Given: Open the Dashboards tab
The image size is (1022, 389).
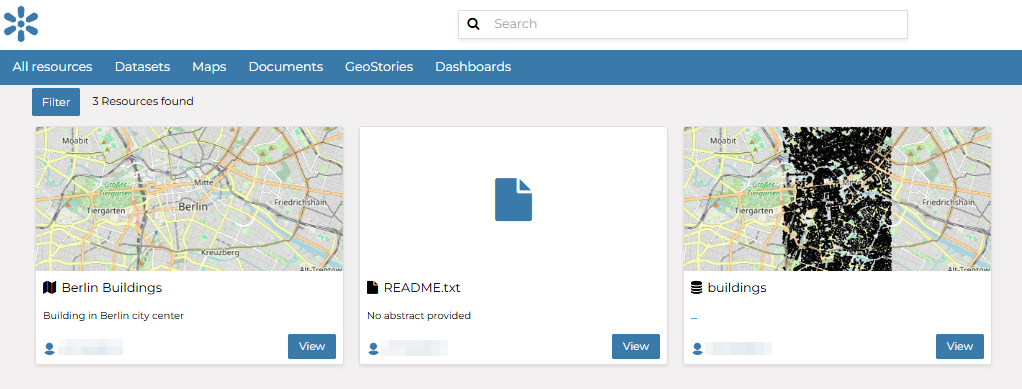Looking at the screenshot, I should (473, 67).
